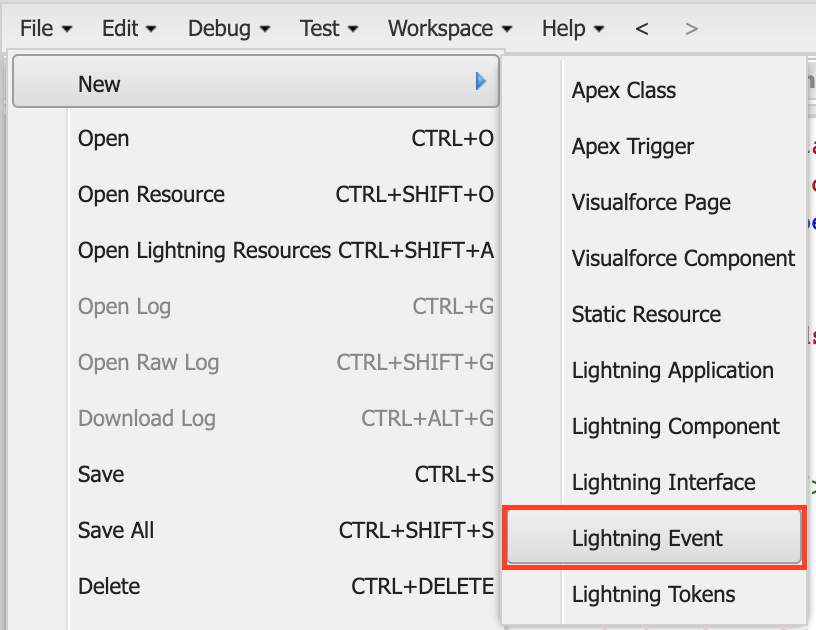The image size is (816, 630).
Task: Click the caret icon next to Workspace
Action: [x=505, y=29]
